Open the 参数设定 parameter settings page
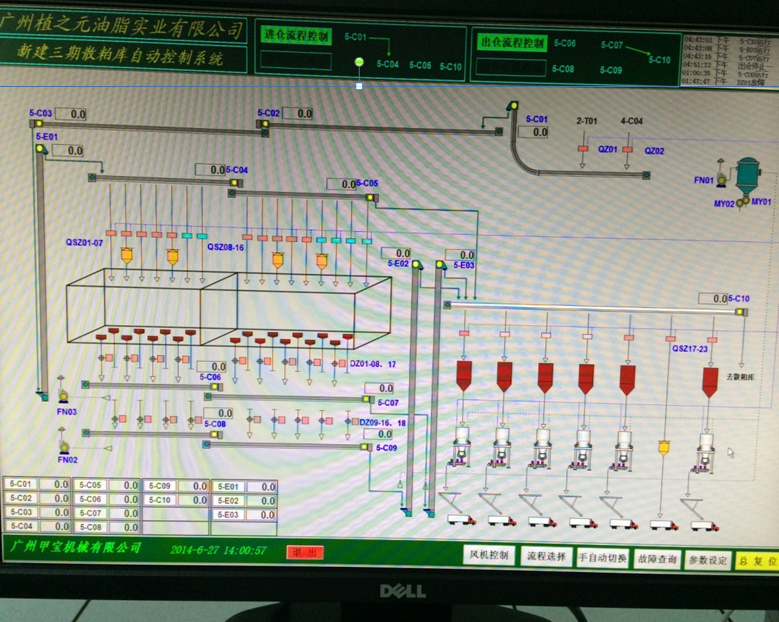The height and width of the screenshot is (622, 779). click(708, 560)
